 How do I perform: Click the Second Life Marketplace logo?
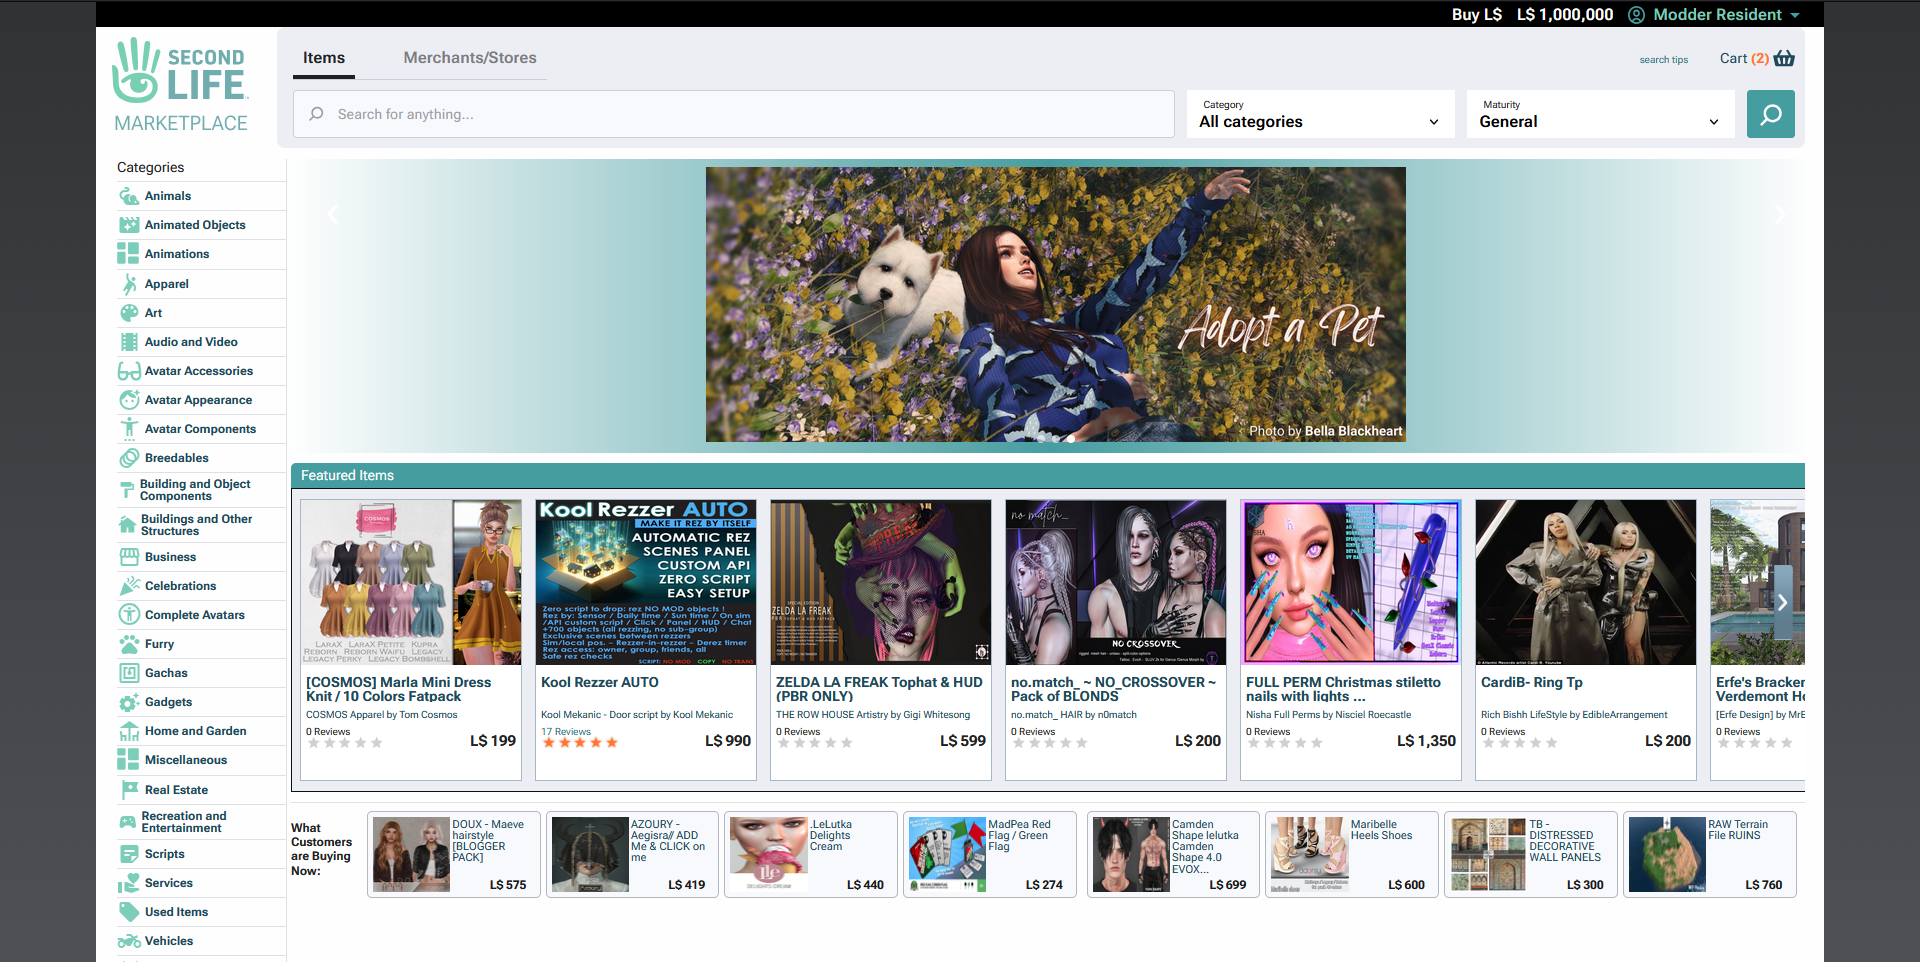point(180,85)
